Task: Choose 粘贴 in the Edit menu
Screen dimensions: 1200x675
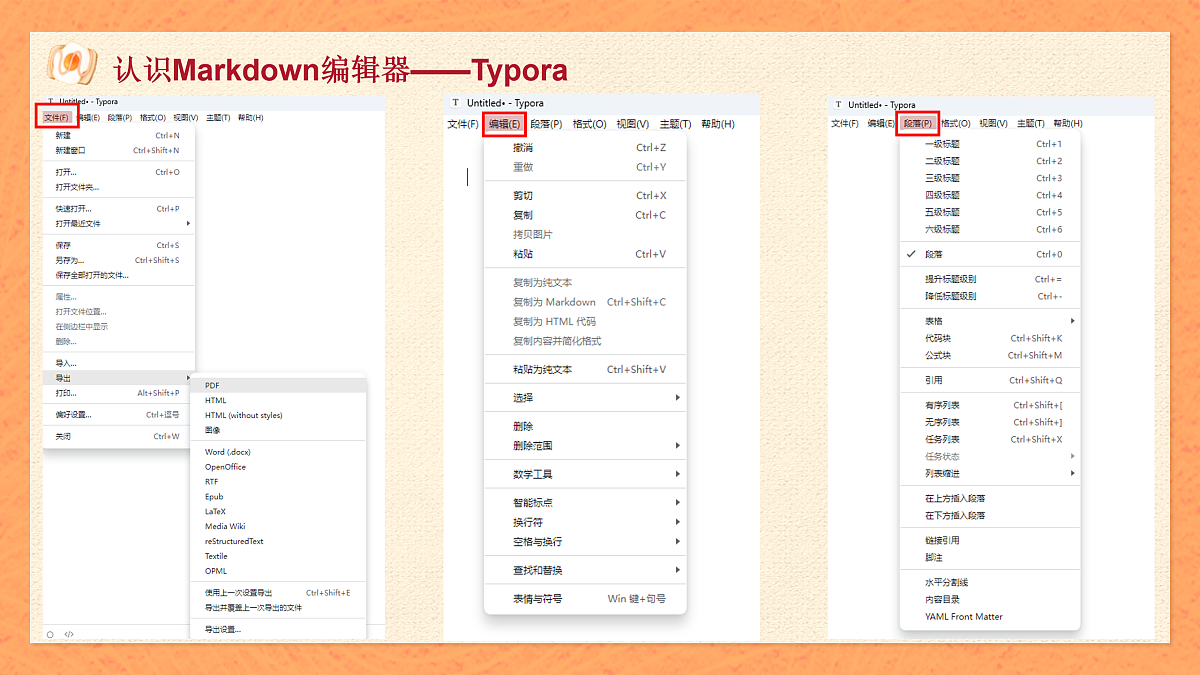Action: pyautogui.click(x=585, y=254)
